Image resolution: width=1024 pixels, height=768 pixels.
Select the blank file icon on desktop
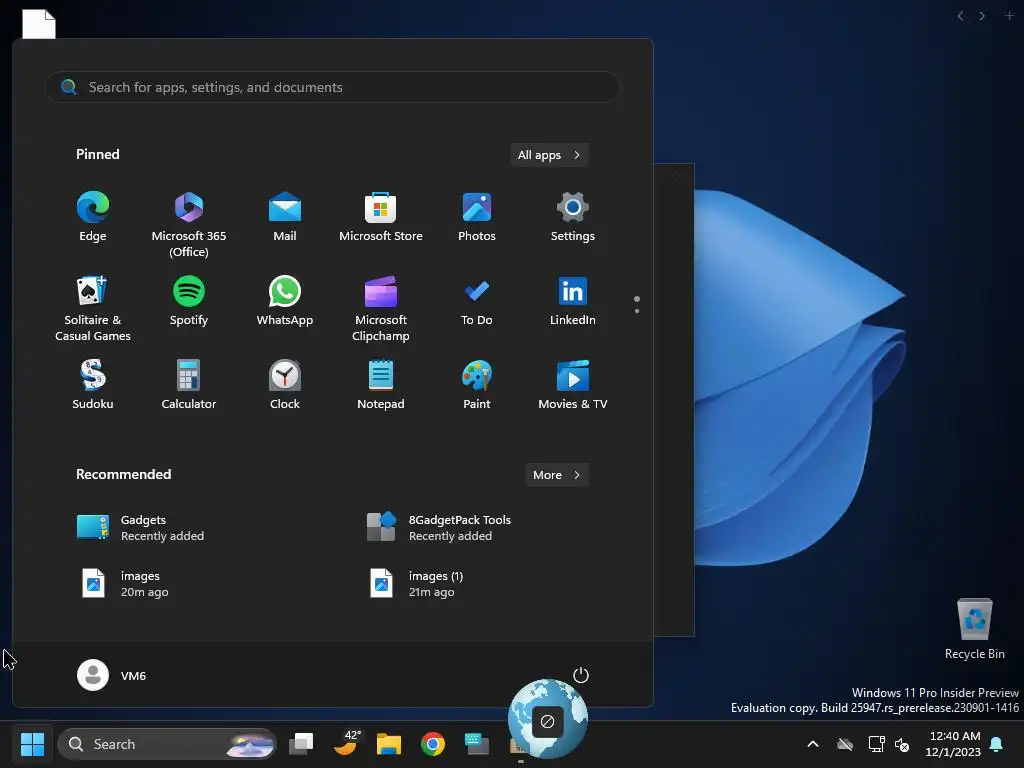click(x=39, y=24)
